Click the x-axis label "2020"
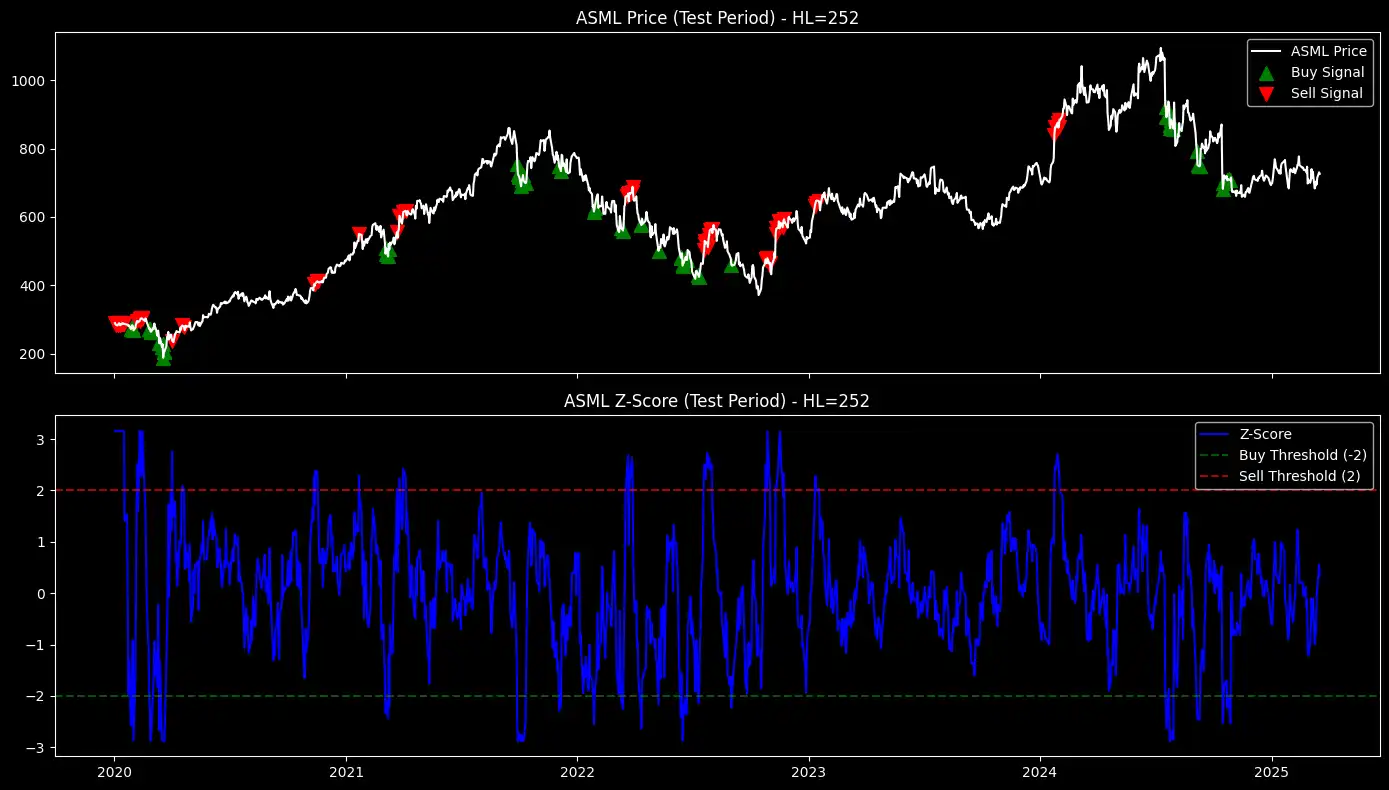This screenshot has height=790, width=1389. pyautogui.click(x=114, y=772)
